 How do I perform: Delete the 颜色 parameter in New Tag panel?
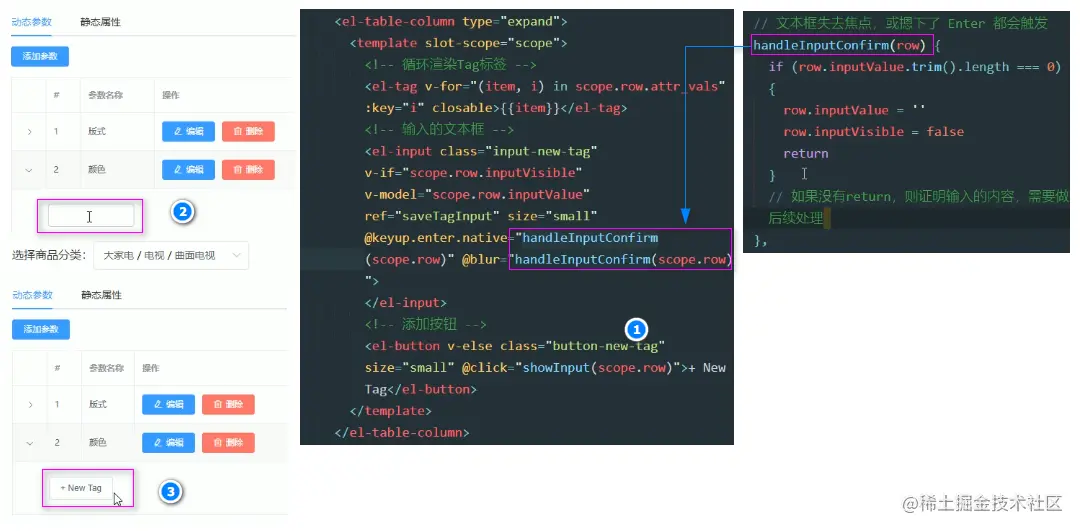(x=228, y=442)
